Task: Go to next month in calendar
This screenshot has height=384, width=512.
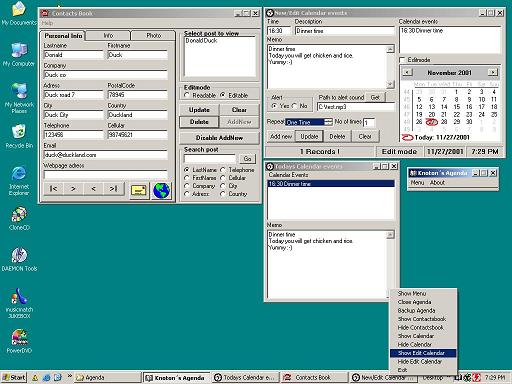Action: click(x=492, y=72)
